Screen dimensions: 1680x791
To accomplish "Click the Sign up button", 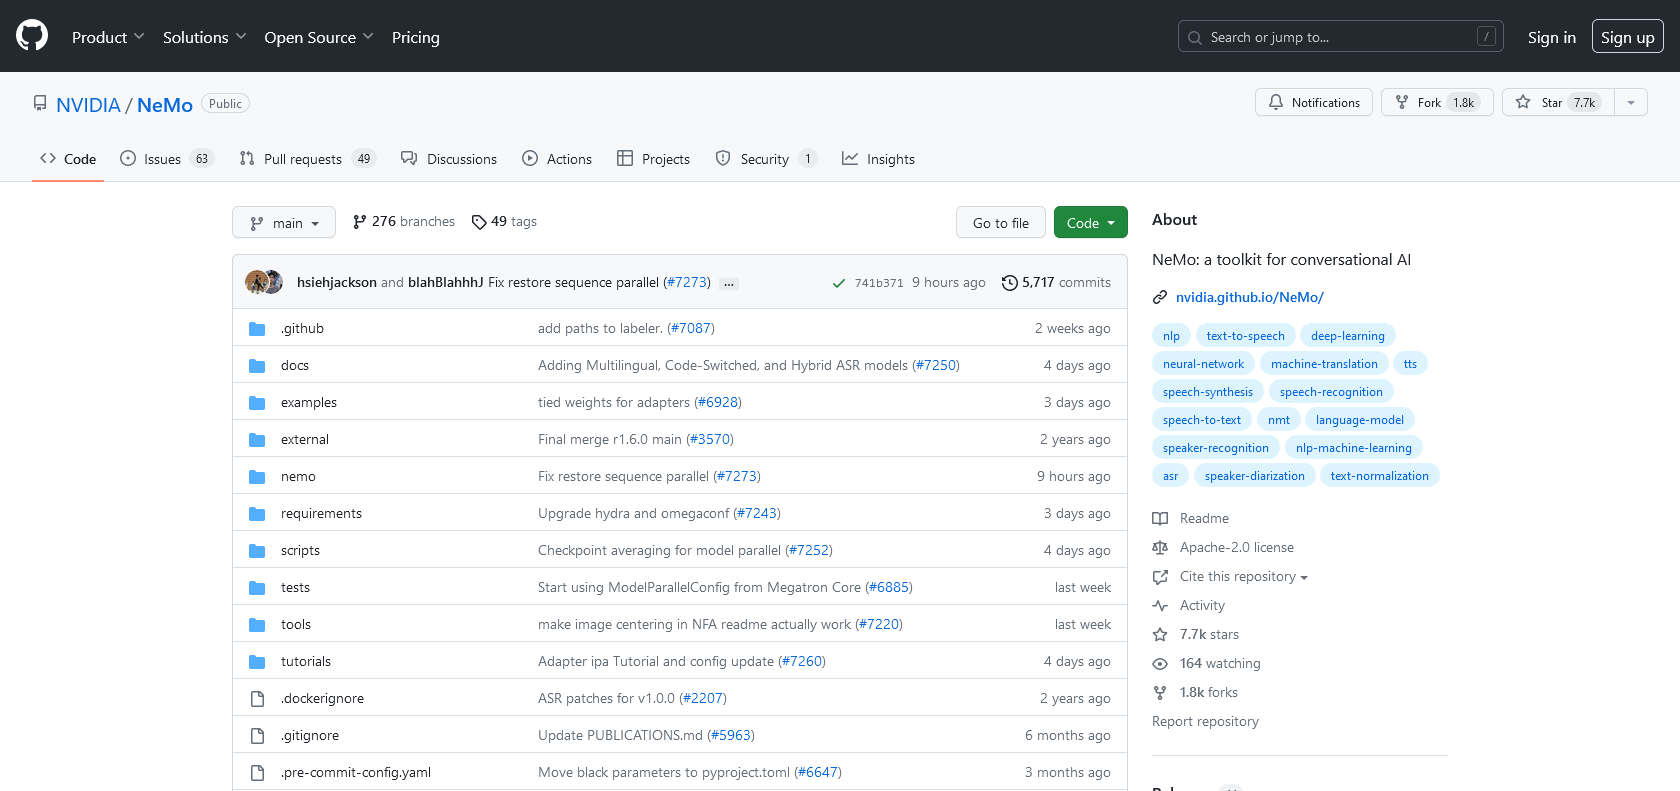I will click(x=1628, y=37).
